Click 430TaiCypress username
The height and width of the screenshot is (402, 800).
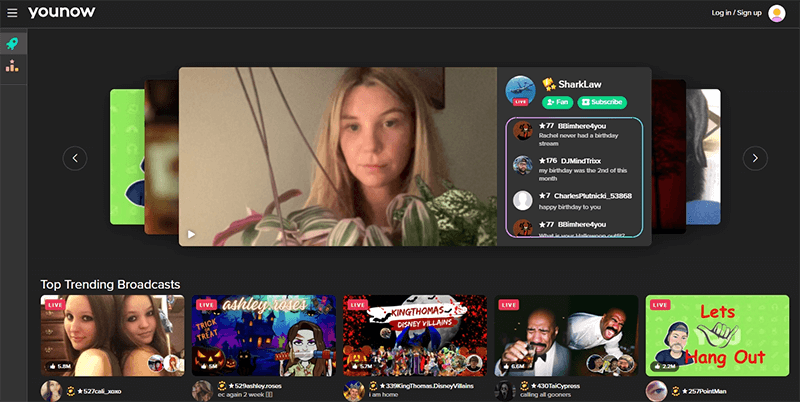coord(555,386)
